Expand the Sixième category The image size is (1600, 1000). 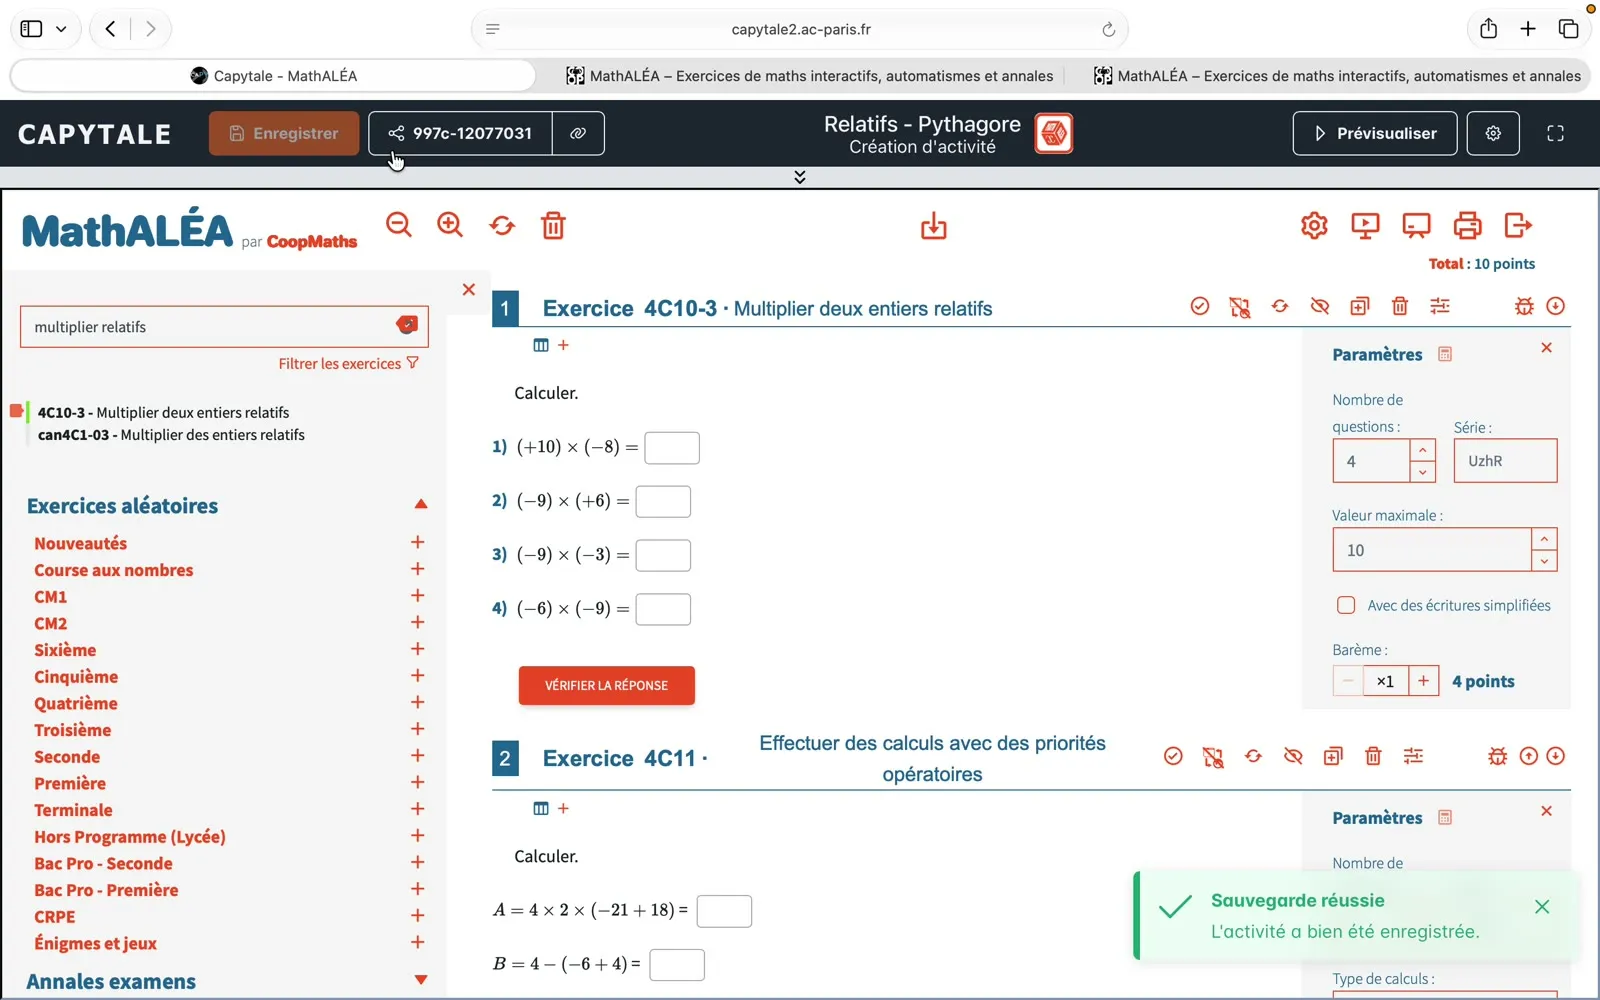click(x=418, y=649)
